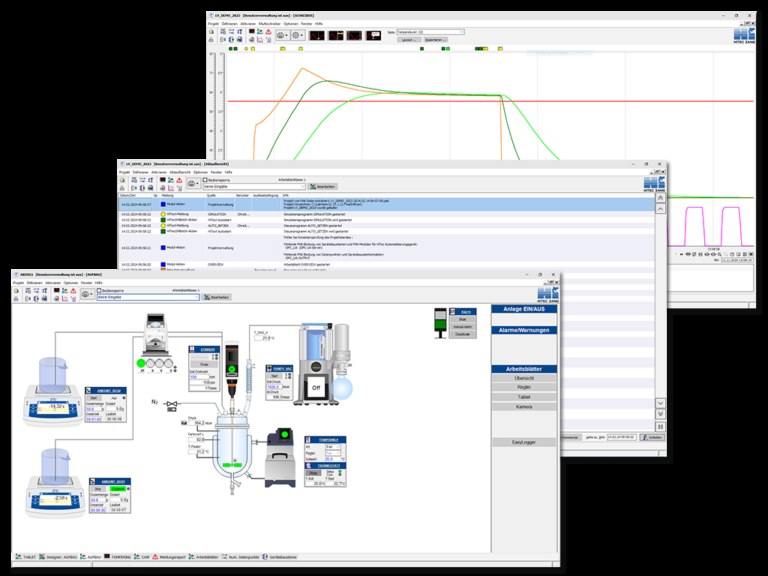Click N2 valve symbol

click(x=172, y=405)
